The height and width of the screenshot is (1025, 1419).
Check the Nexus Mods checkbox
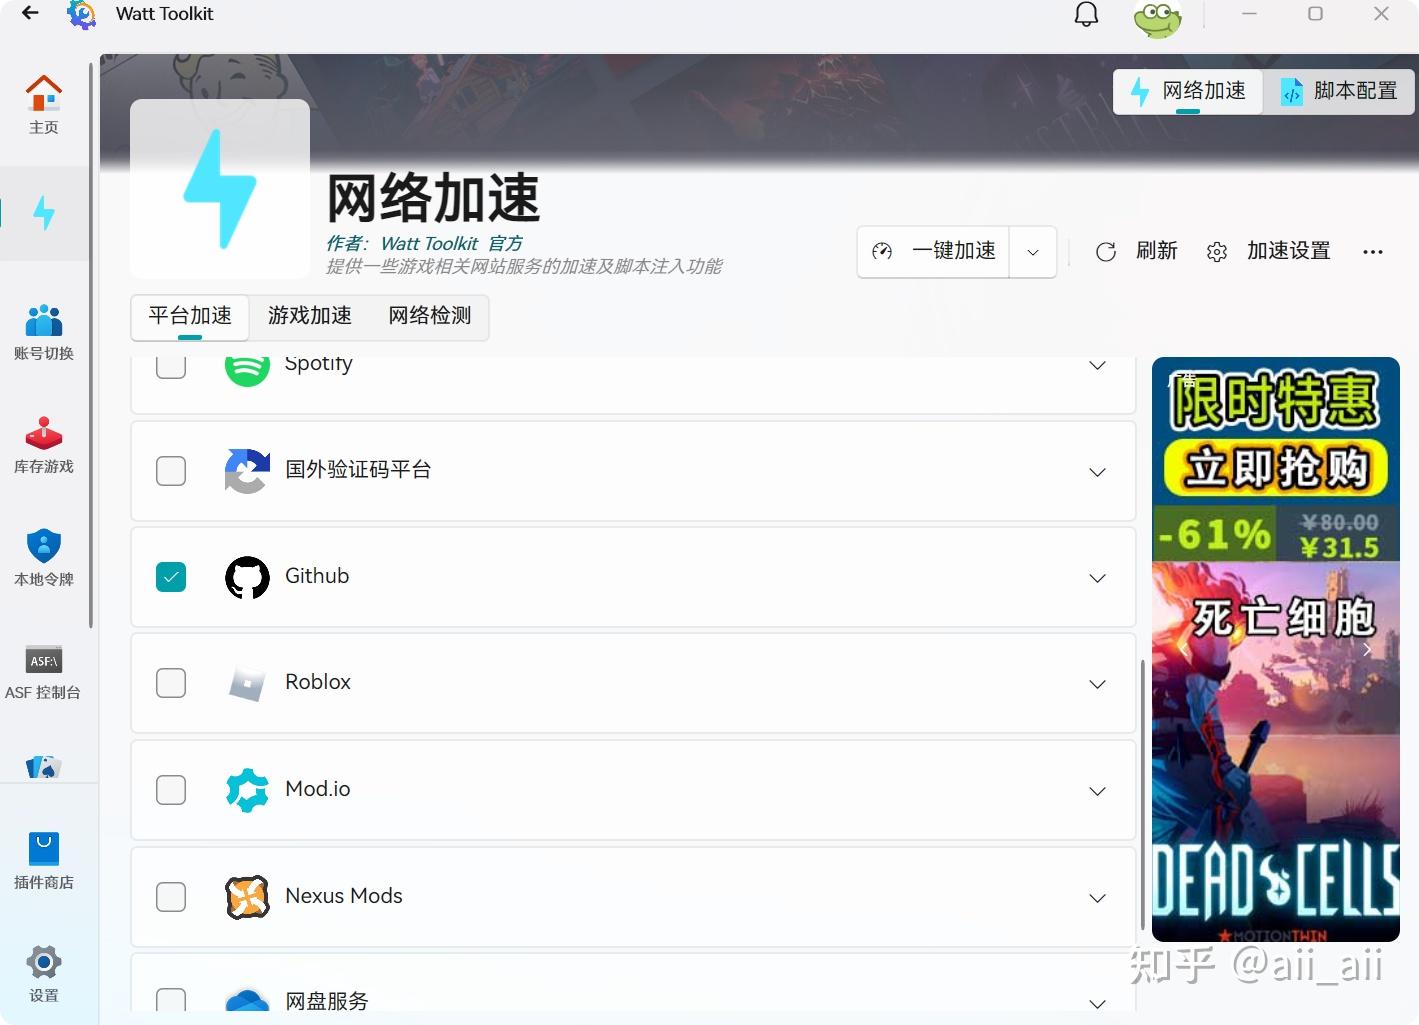point(170,897)
